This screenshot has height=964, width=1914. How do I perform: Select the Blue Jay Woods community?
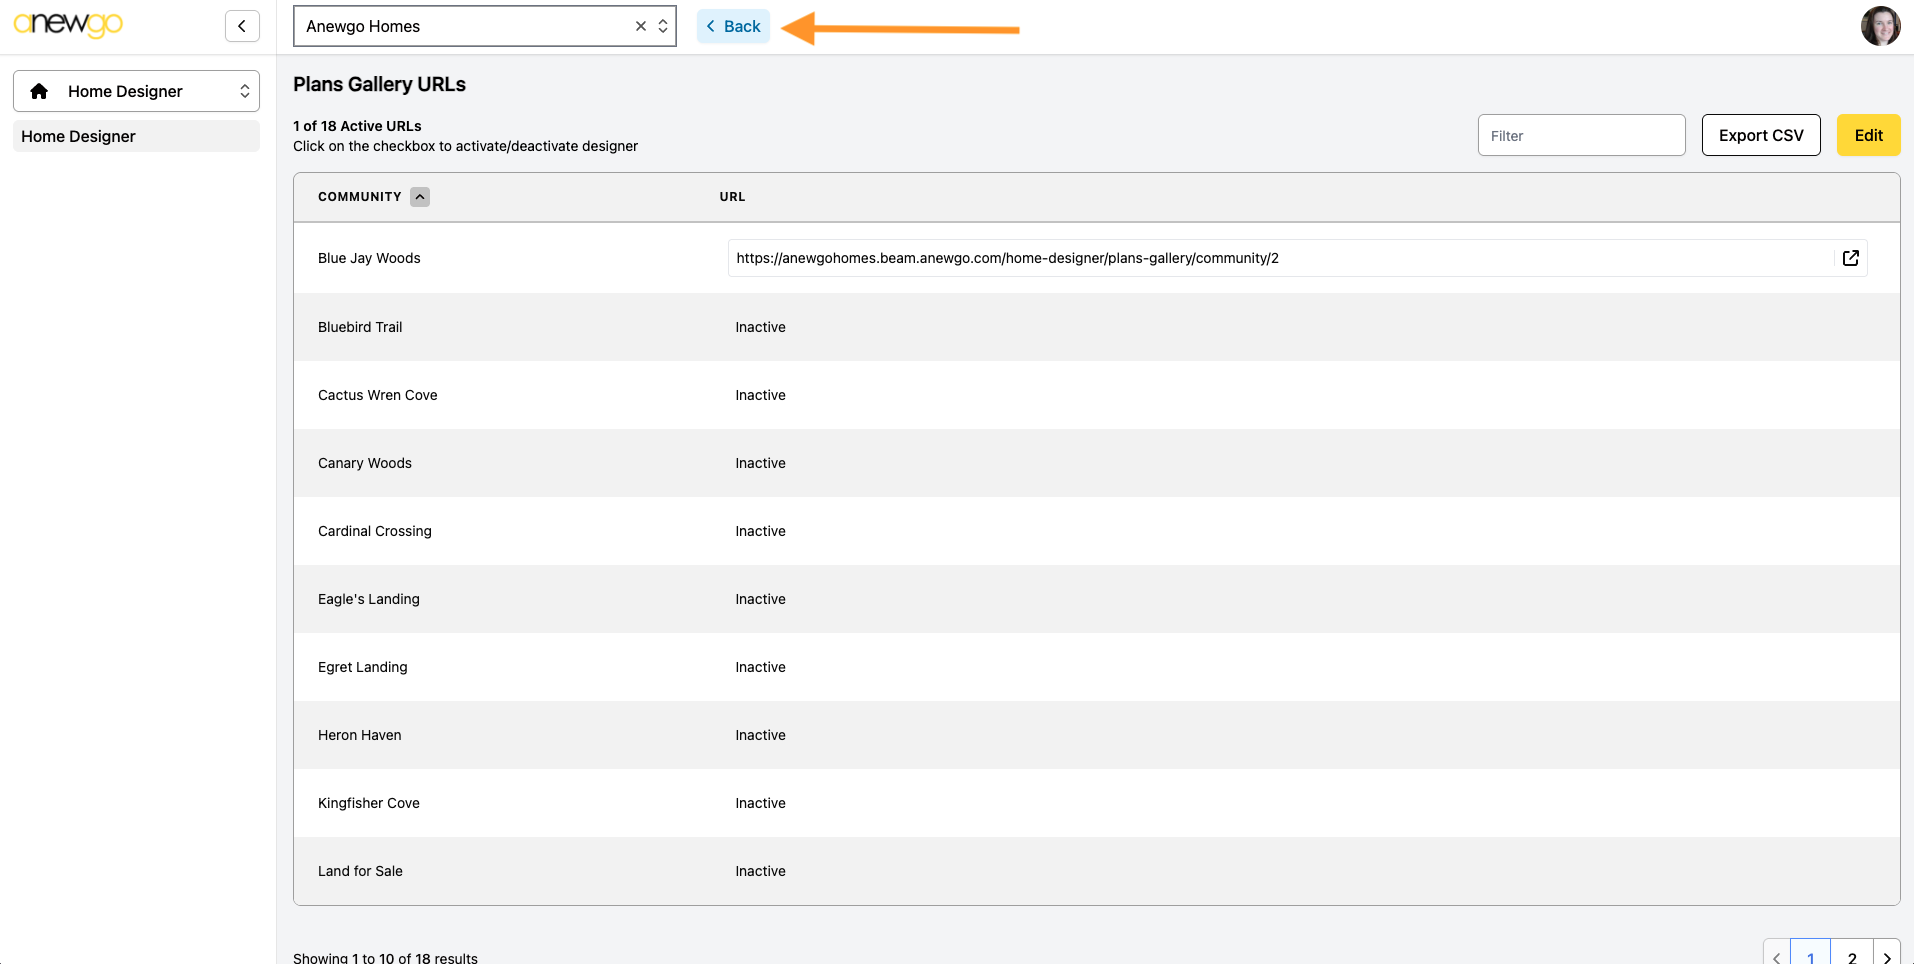click(x=369, y=258)
